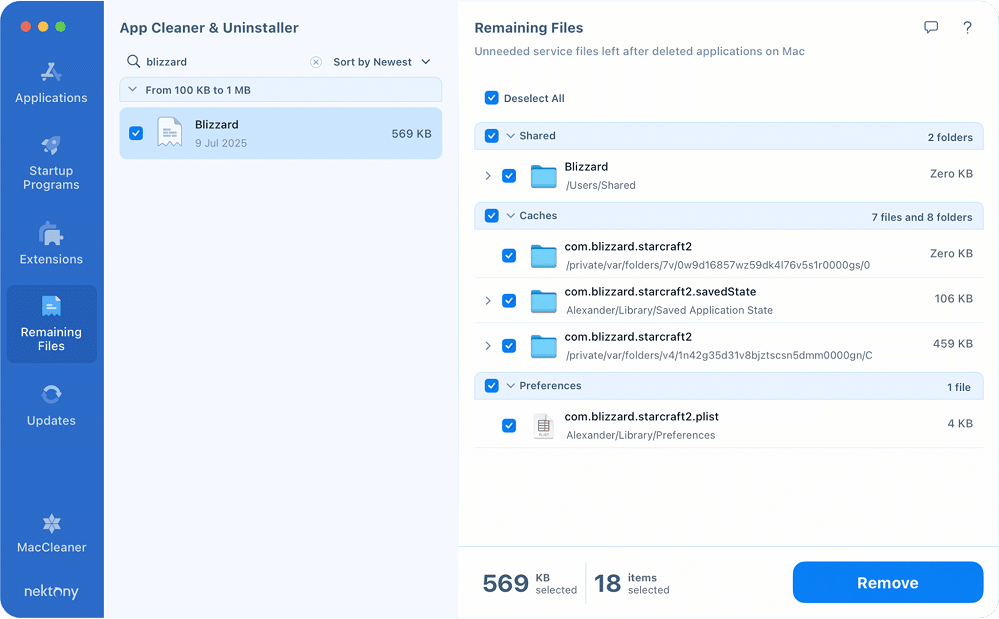Uncheck the 459 KB com.blizzard.starcraft2 checkbox

[508, 346]
